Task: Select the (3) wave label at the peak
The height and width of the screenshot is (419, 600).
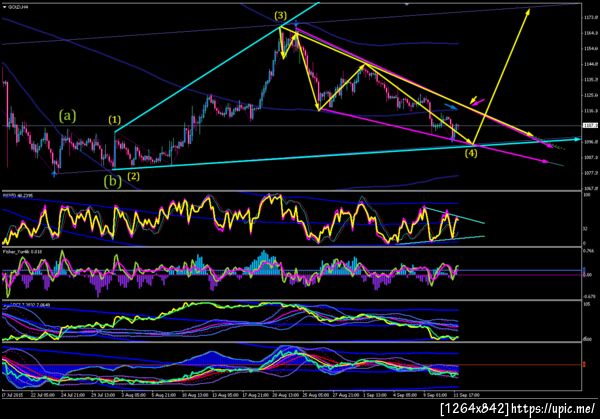Action: click(280, 16)
